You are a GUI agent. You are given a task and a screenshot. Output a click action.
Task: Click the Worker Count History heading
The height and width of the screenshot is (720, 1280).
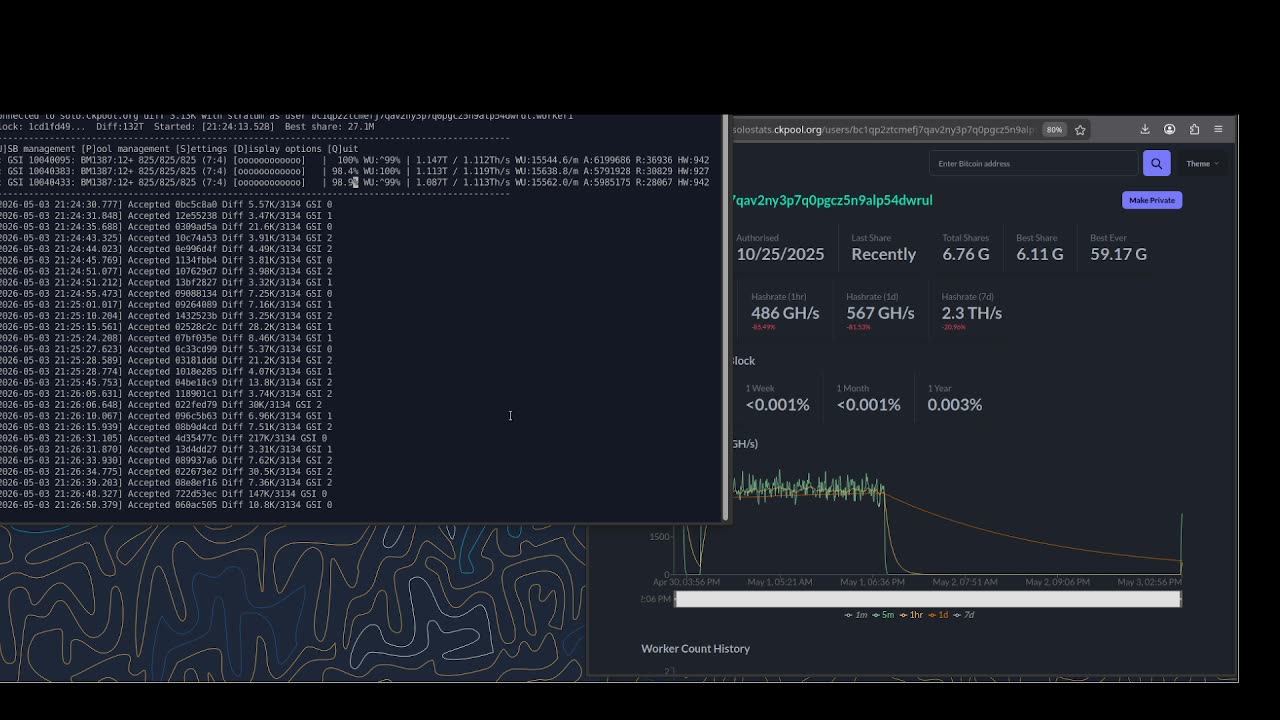pos(695,648)
